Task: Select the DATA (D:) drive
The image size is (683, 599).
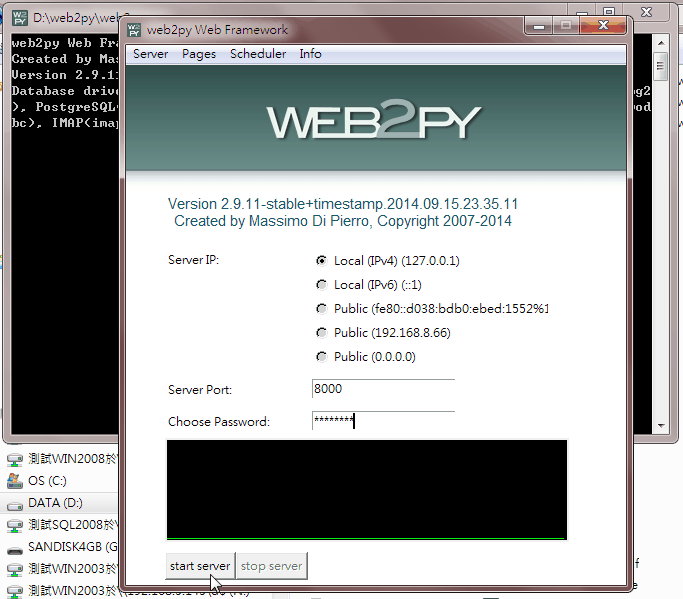Action: [x=55, y=503]
